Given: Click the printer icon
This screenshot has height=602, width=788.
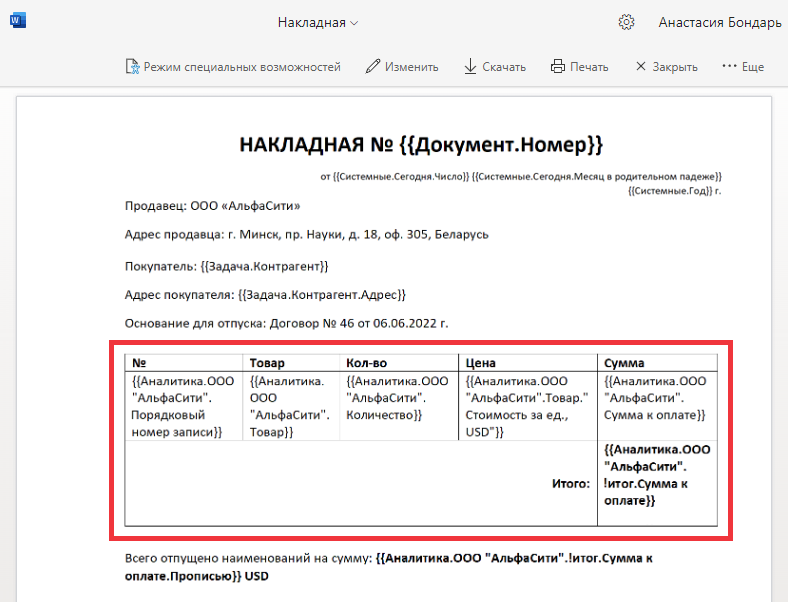Looking at the screenshot, I should point(558,66).
